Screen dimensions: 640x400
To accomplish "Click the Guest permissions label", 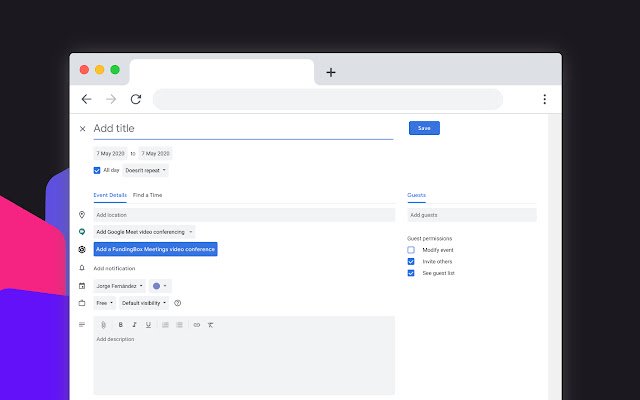I will pos(429,238).
